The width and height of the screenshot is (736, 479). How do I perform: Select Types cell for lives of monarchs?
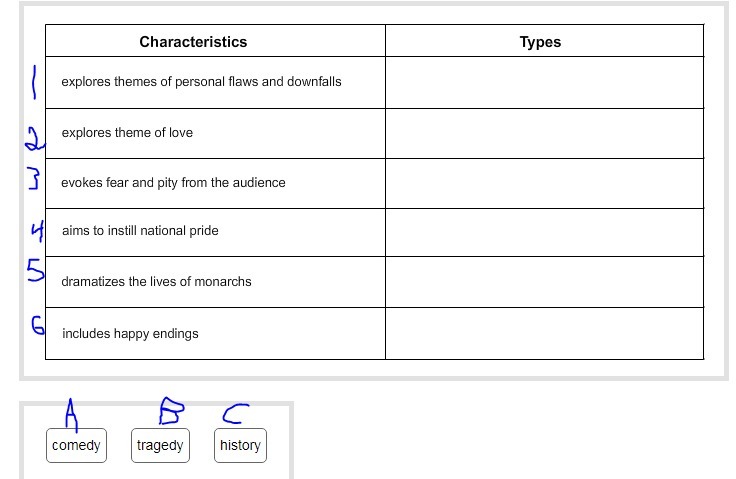(x=544, y=282)
